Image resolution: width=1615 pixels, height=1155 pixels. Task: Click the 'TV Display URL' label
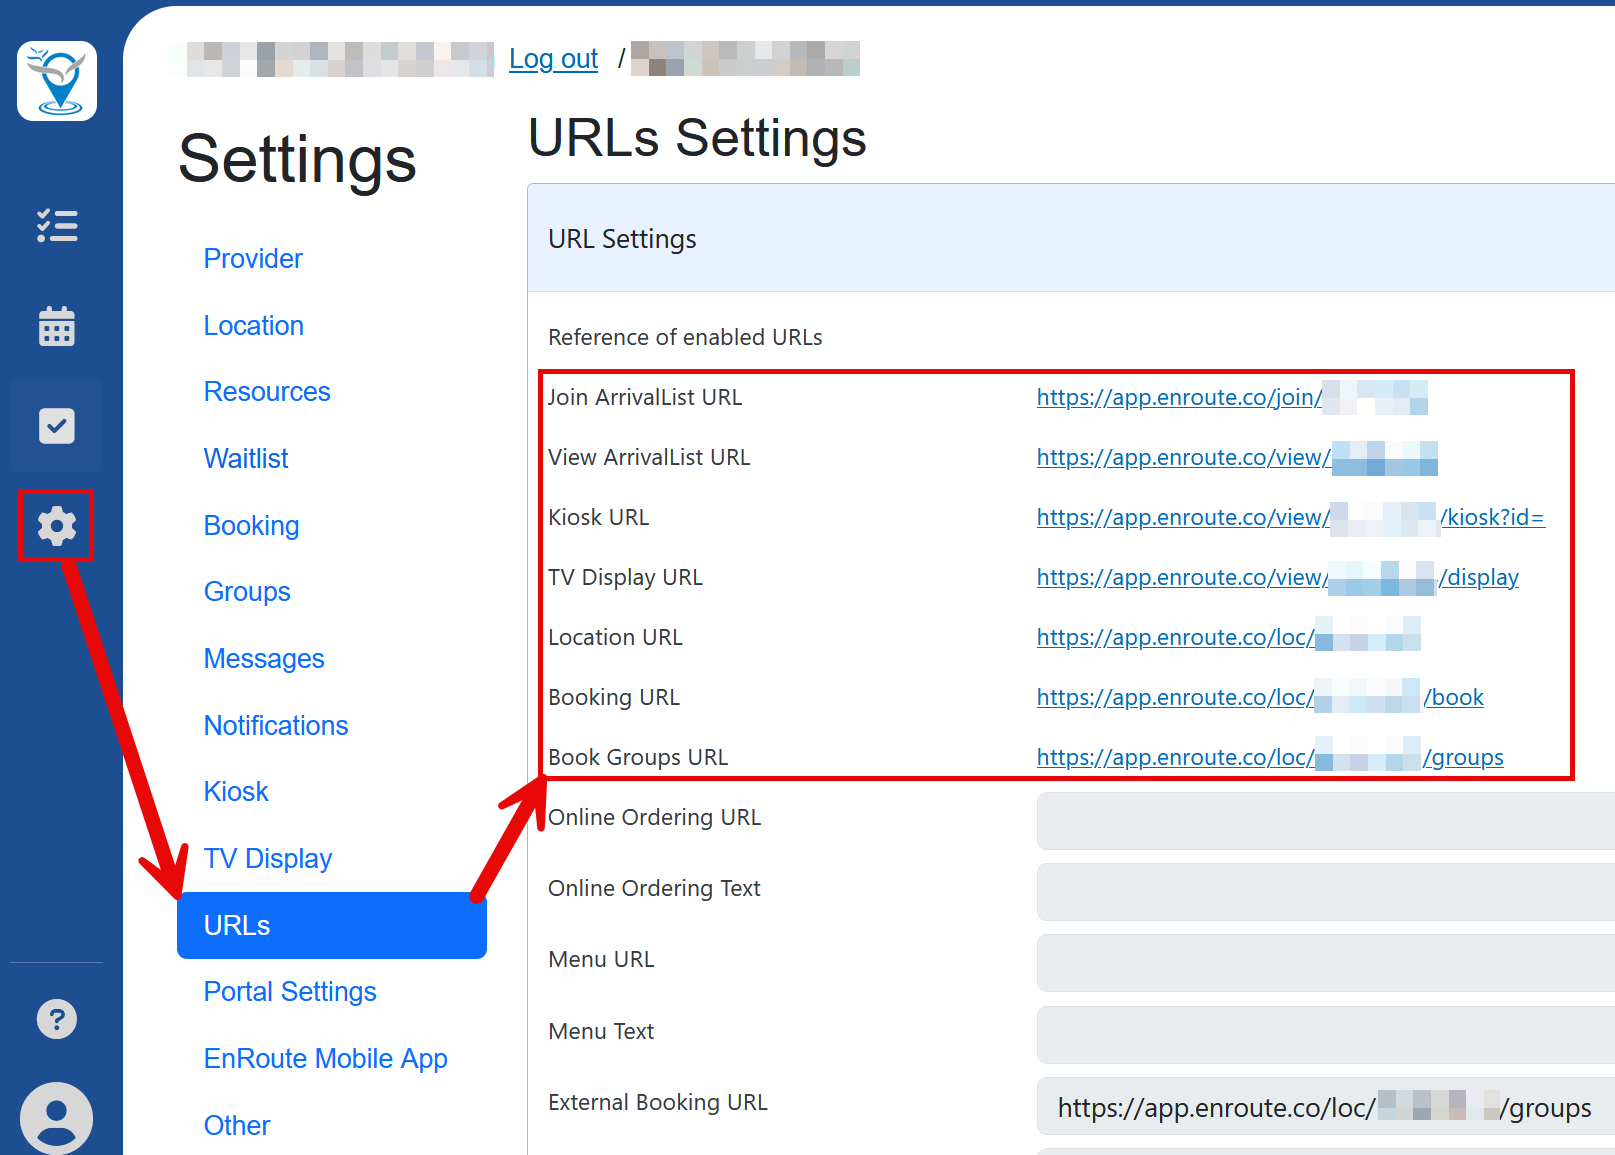[625, 577]
